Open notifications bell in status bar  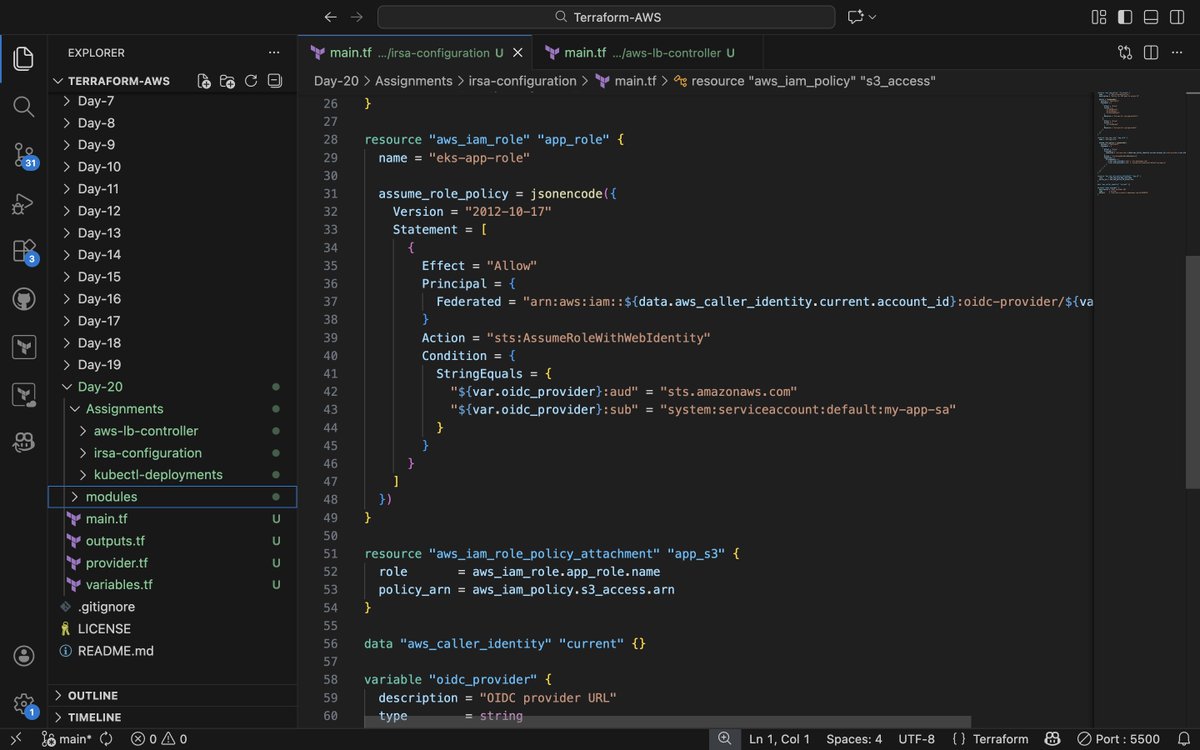click(1183, 739)
